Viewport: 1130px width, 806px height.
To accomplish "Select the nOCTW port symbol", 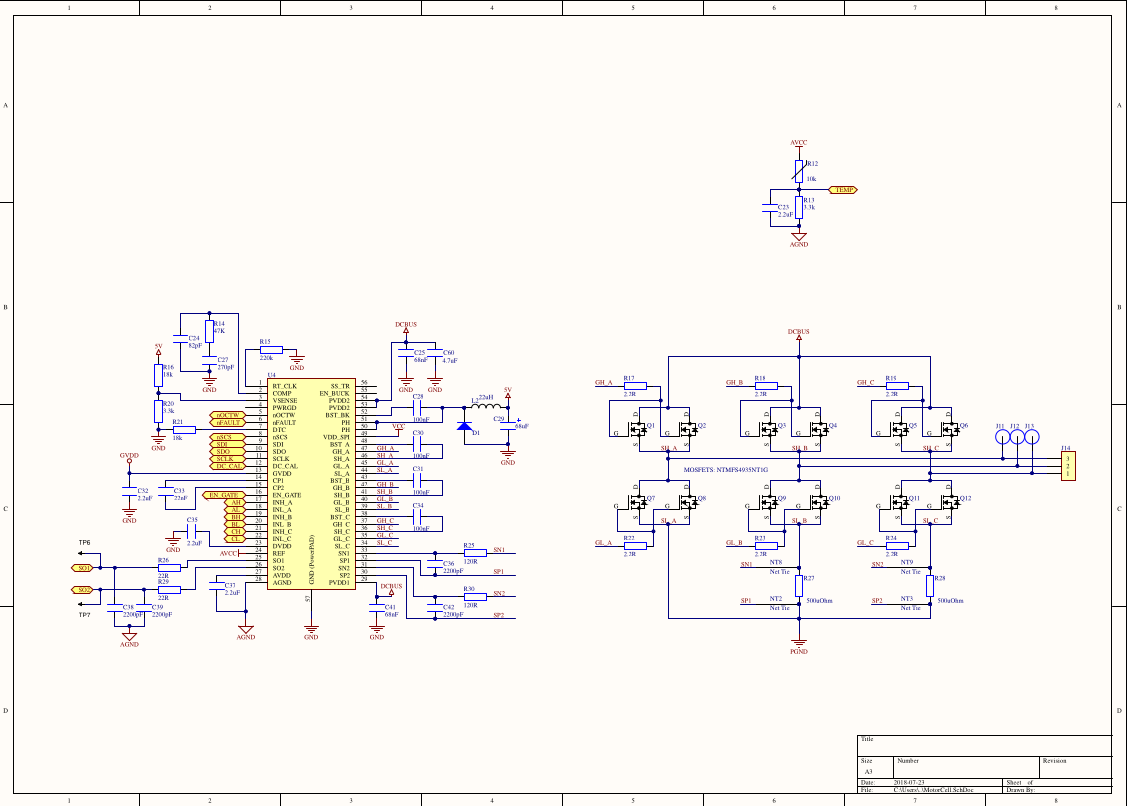I will [x=228, y=415].
